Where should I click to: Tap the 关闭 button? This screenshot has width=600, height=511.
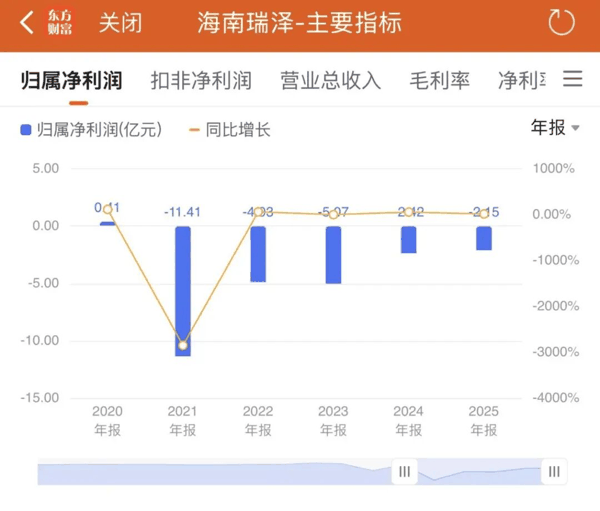click(x=121, y=23)
